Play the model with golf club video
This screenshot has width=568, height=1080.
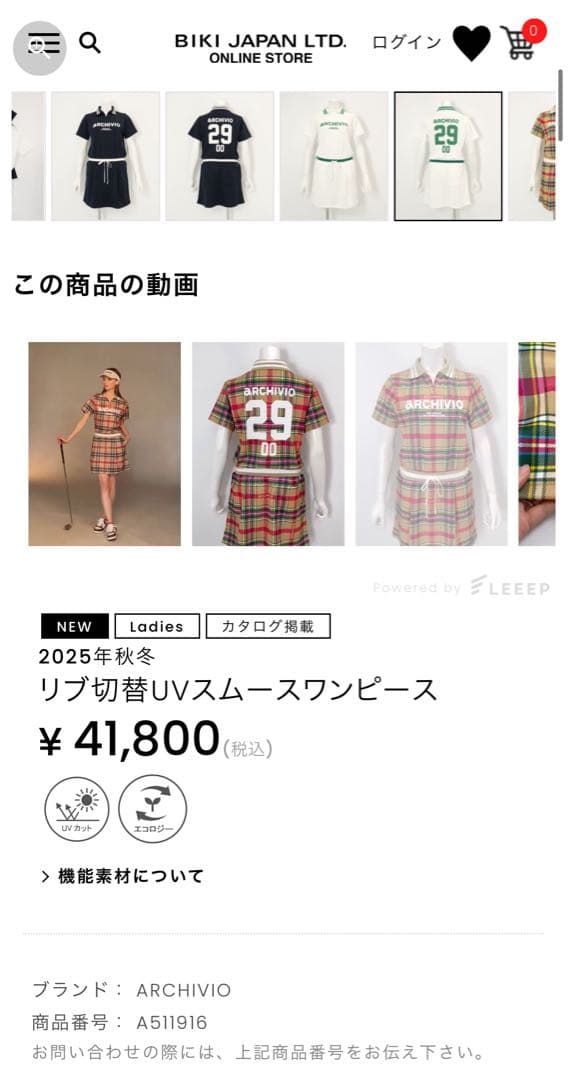coord(105,444)
